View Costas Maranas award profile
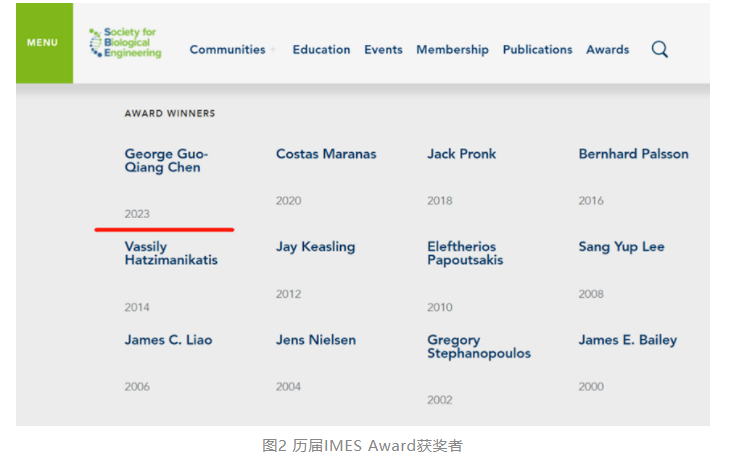729x466 pixels. point(326,154)
